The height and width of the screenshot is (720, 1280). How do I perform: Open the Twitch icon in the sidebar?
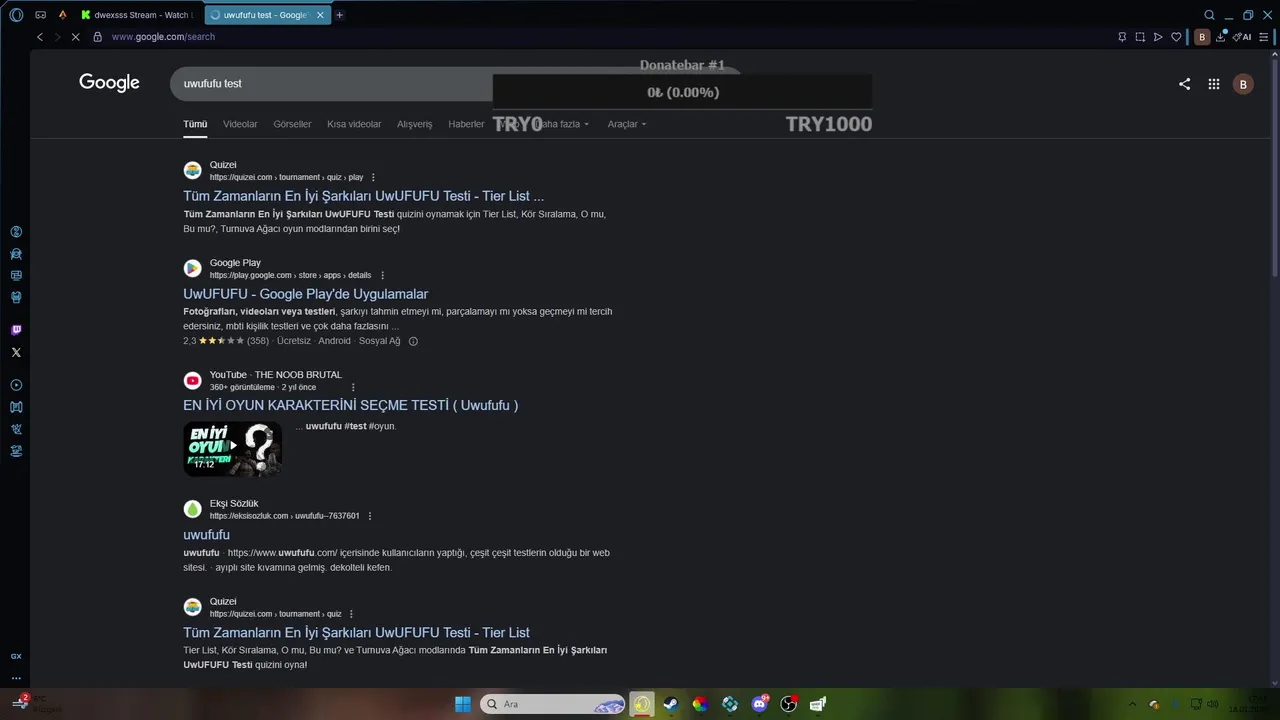click(16, 330)
